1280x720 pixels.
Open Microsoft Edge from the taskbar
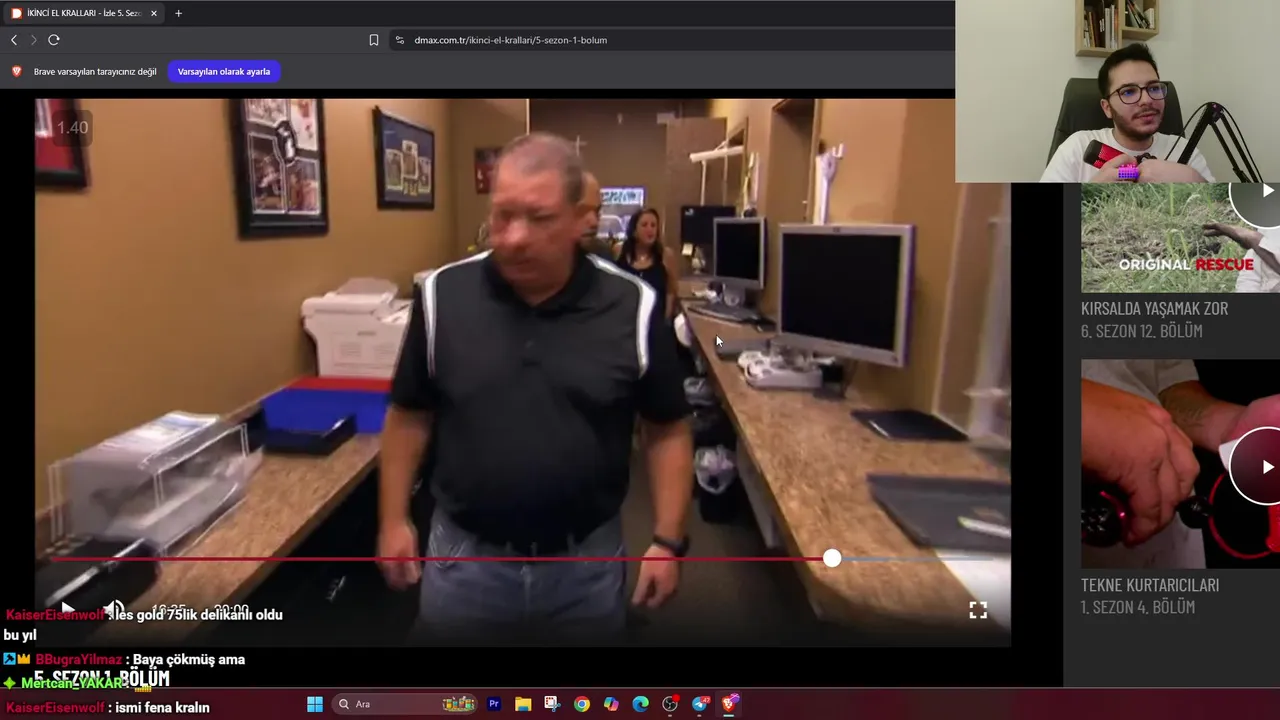641,704
